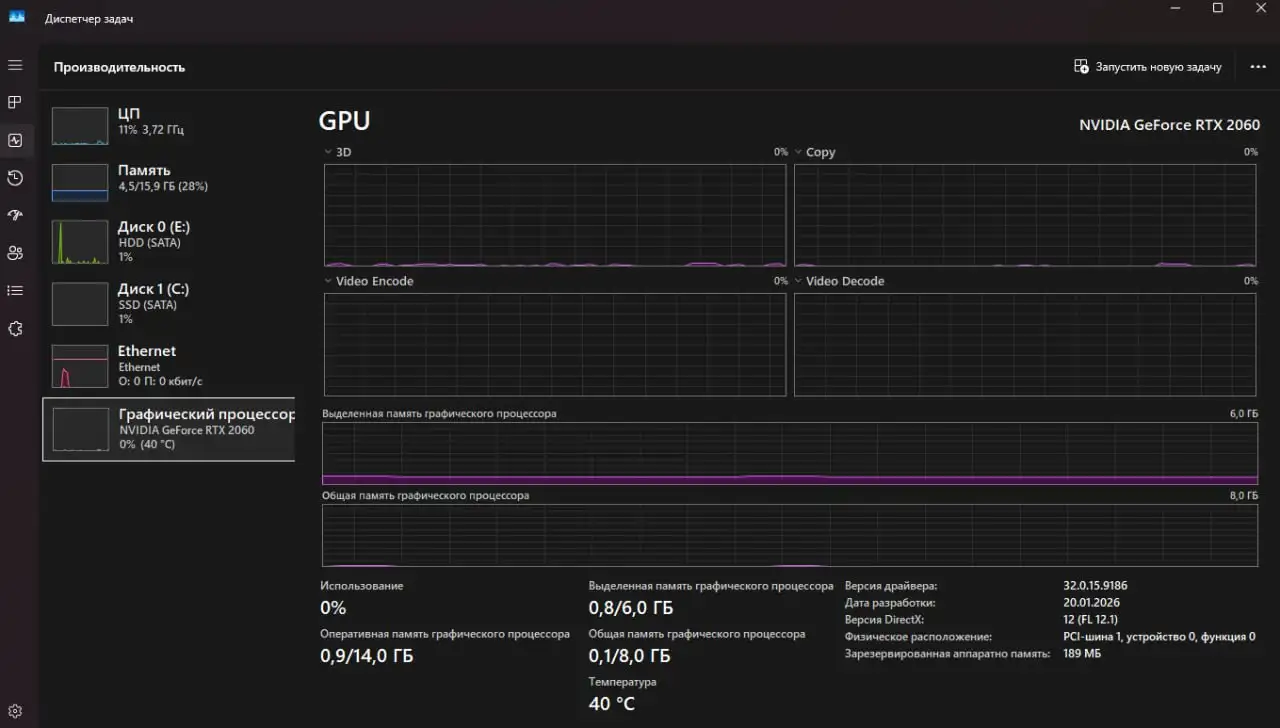The height and width of the screenshot is (728, 1280).
Task: Click the Запустить новую задачу button
Action: click(x=1148, y=67)
